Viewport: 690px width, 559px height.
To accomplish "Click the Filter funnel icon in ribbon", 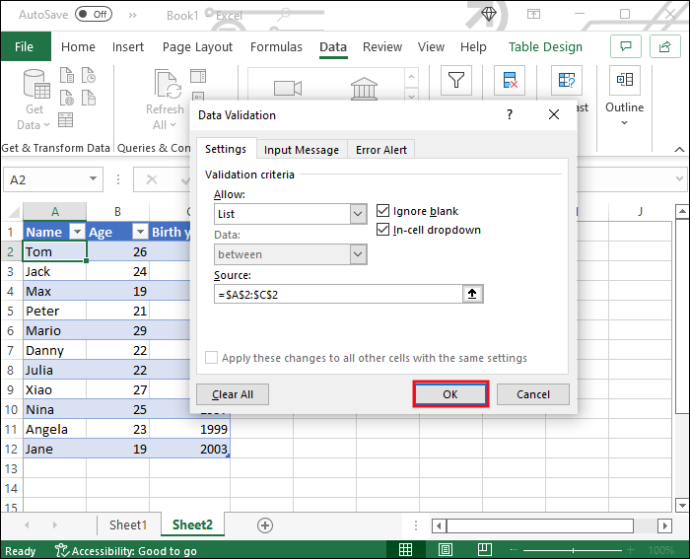I will pyautogui.click(x=456, y=81).
